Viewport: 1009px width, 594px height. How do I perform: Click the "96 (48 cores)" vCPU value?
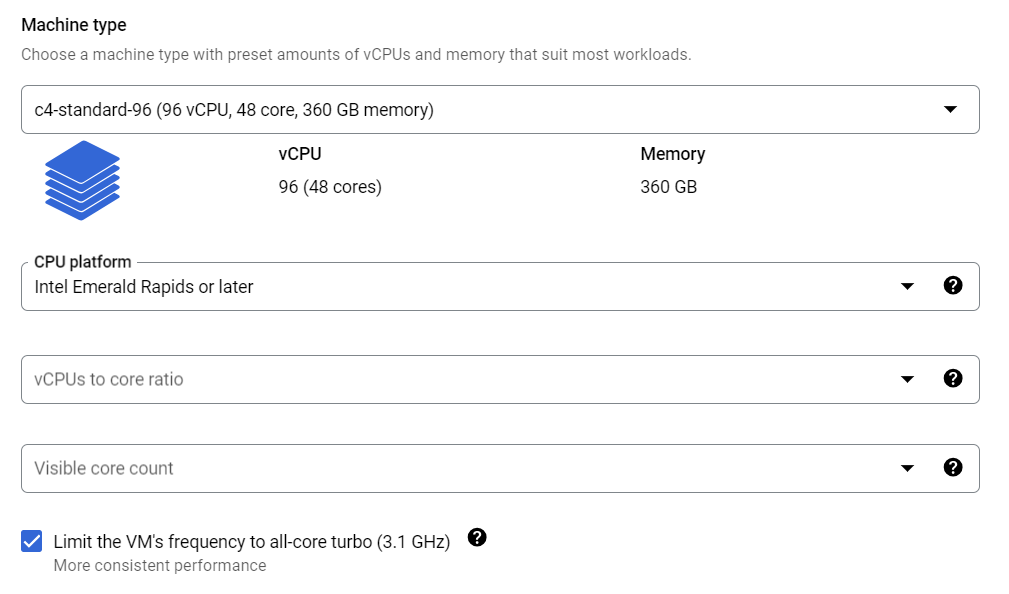[x=330, y=187]
